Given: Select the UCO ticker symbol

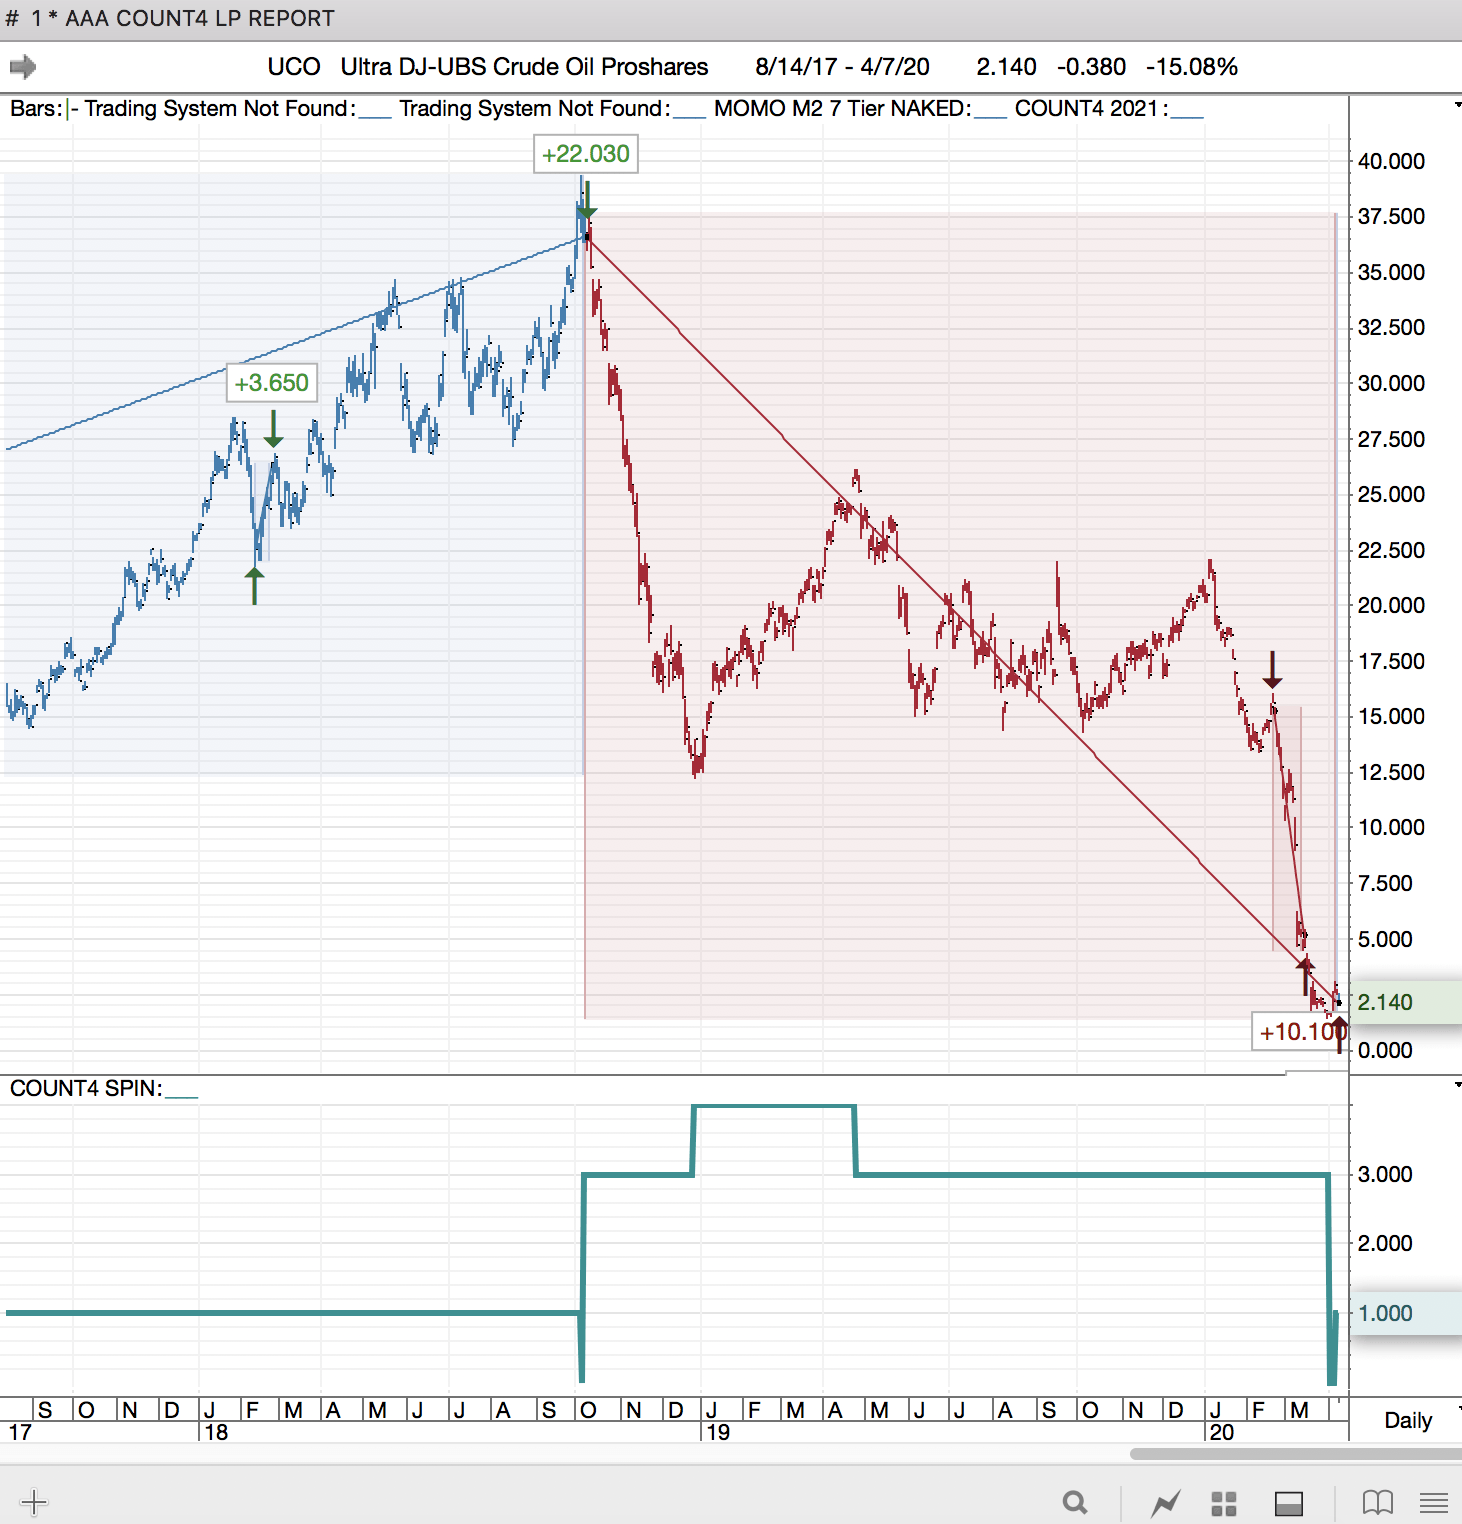Looking at the screenshot, I should click(294, 67).
